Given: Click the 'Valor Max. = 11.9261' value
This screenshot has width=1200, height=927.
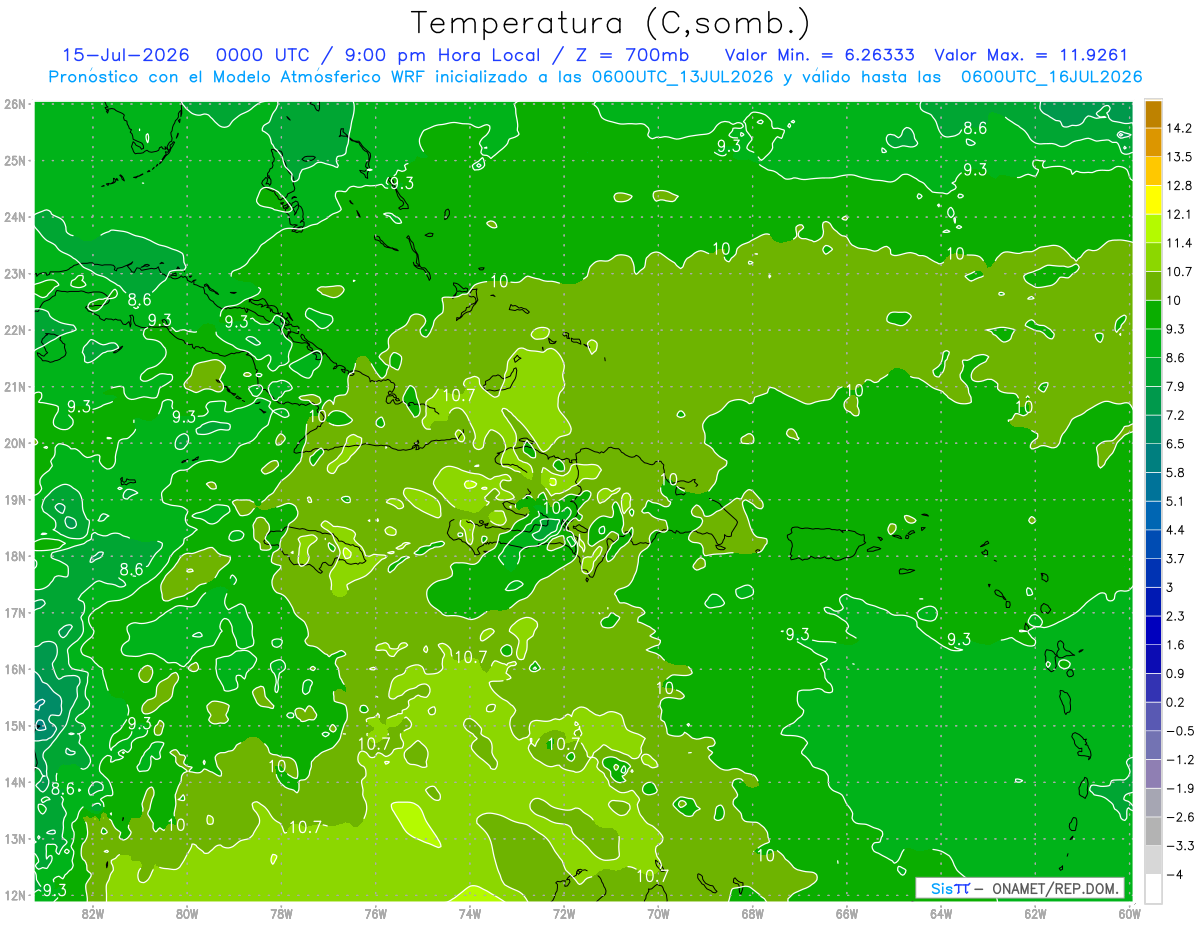Looking at the screenshot, I should point(1030,55).
